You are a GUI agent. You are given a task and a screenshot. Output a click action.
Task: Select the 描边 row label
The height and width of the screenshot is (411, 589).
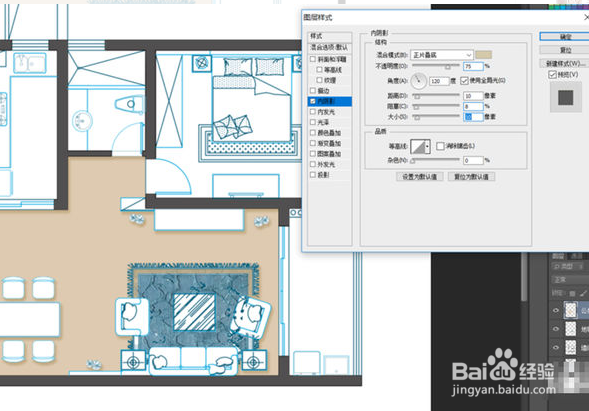323,91
